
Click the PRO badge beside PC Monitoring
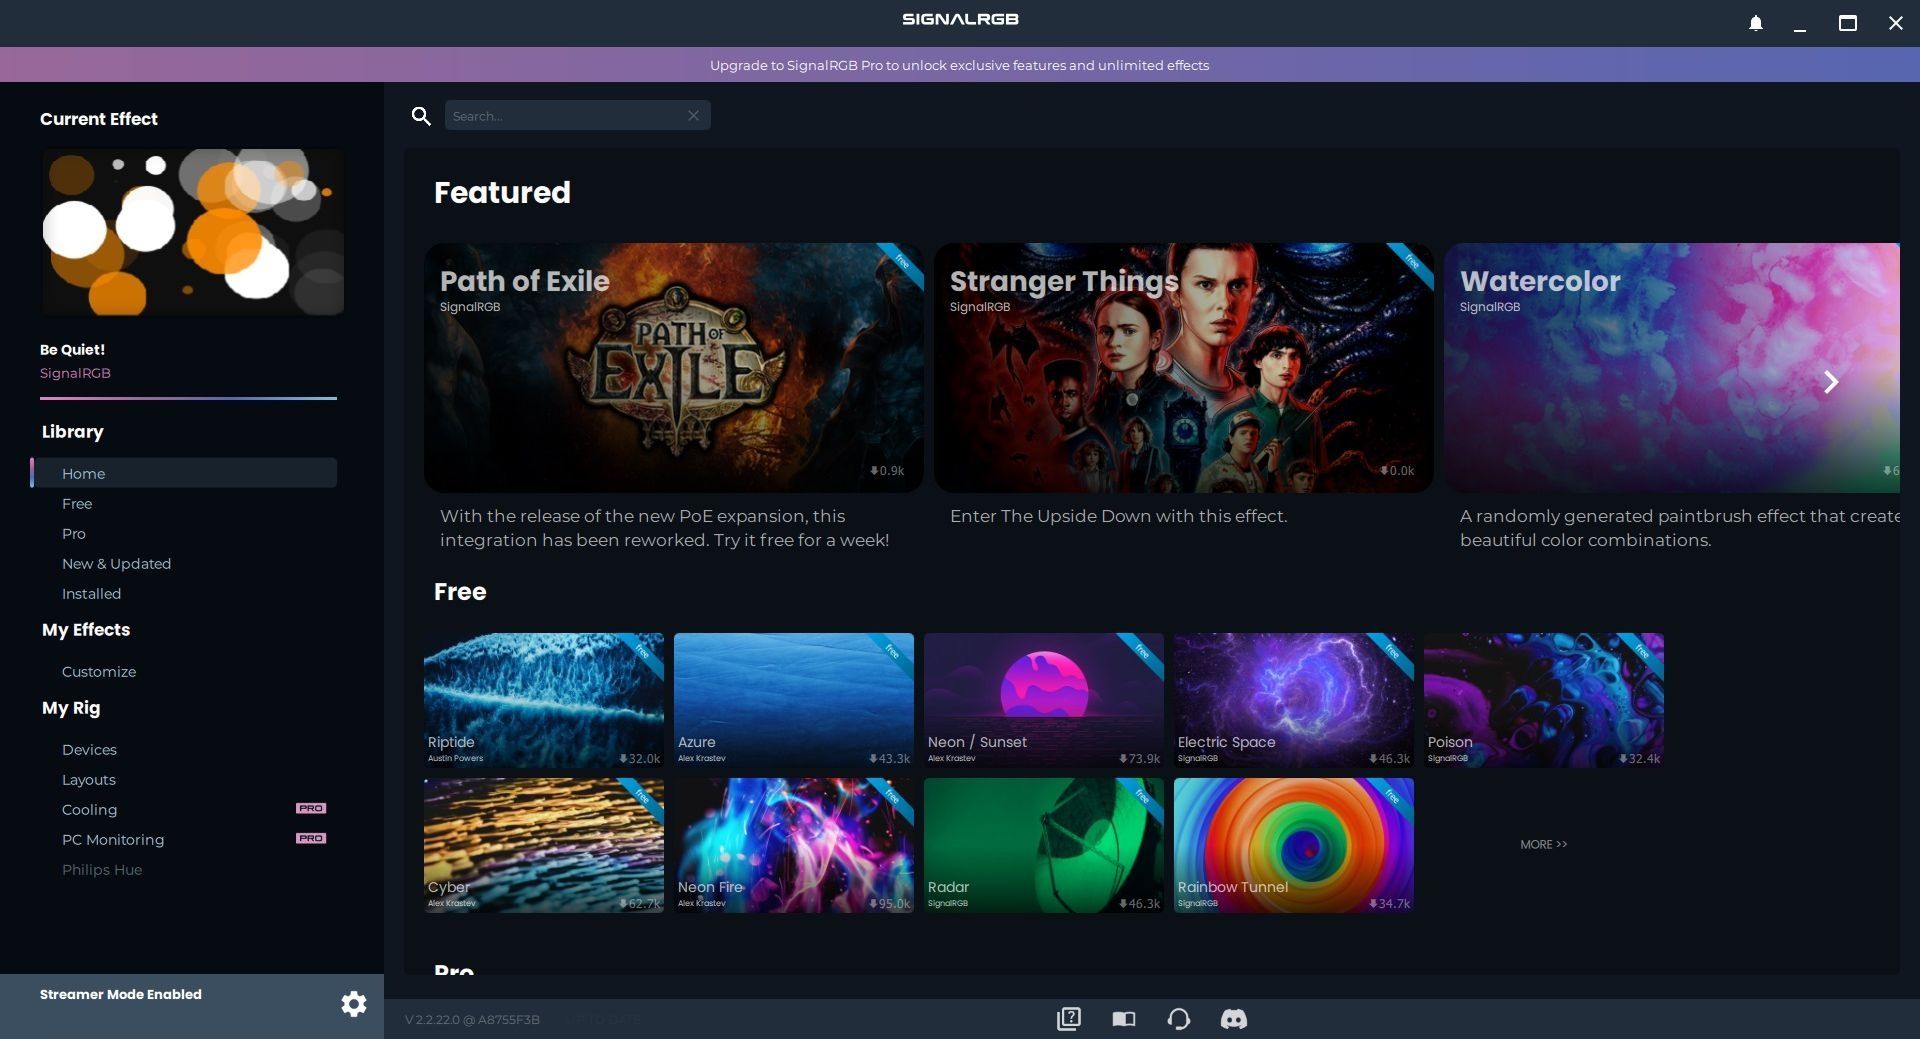(x=311, y=838)
